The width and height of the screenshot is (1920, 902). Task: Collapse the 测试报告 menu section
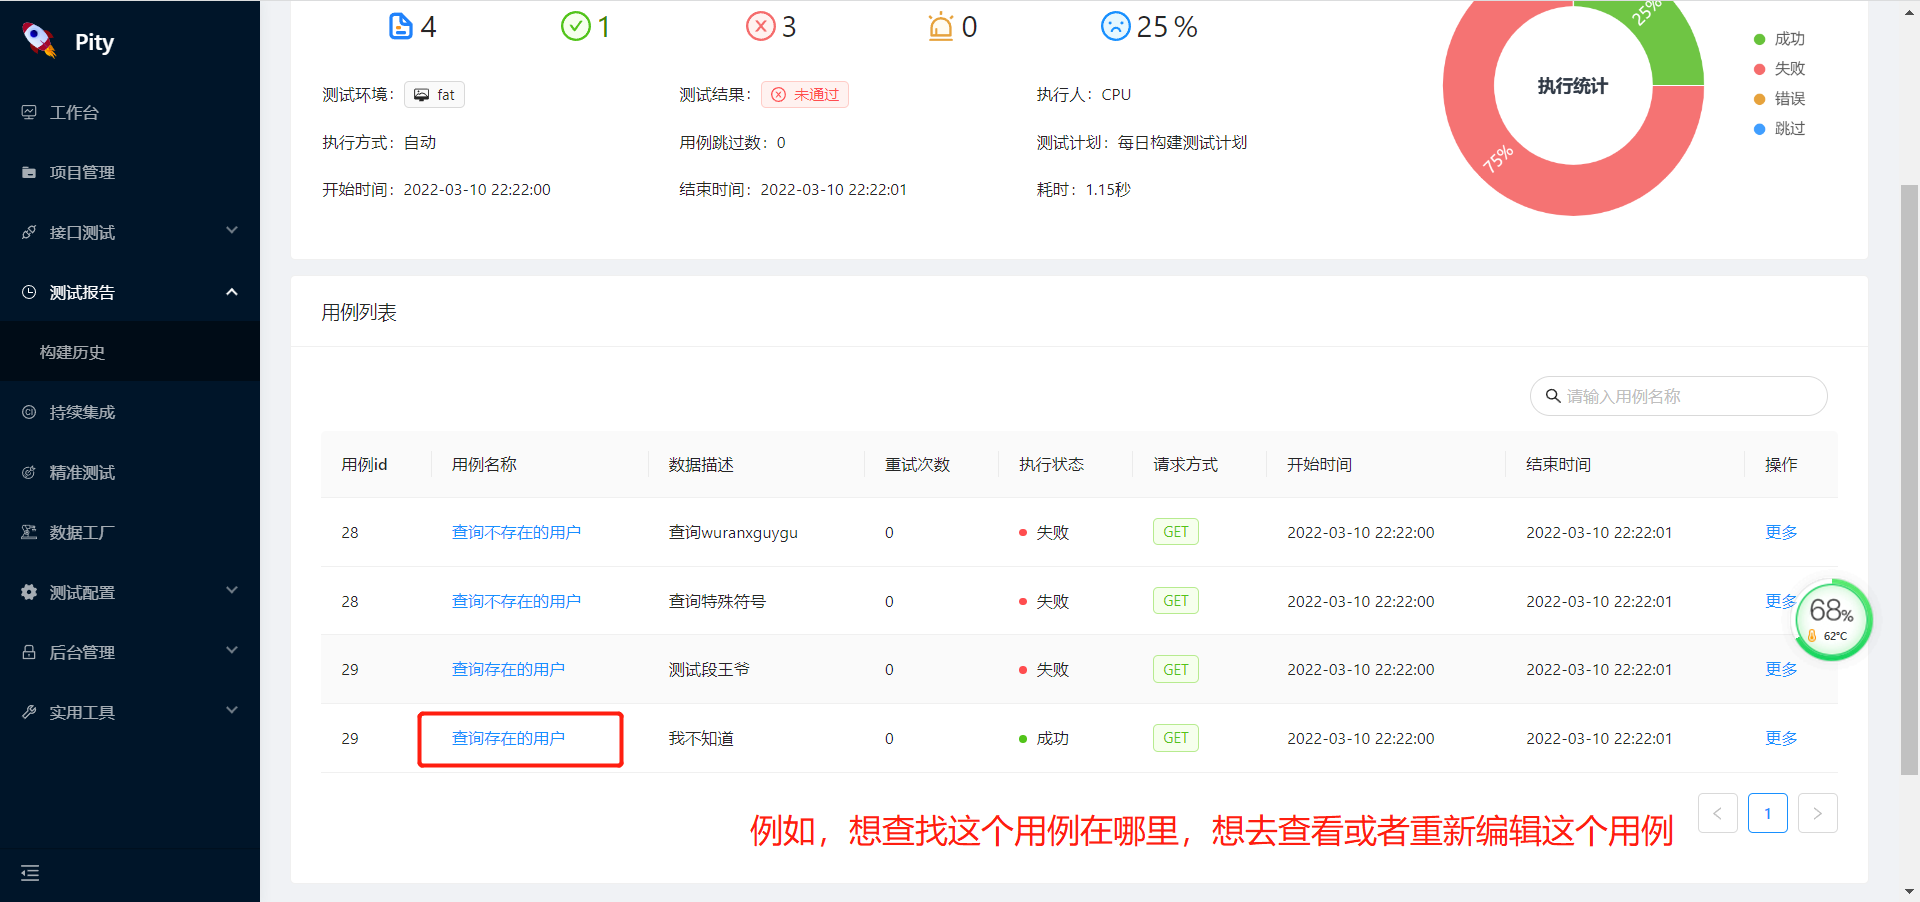(x=82, y=292)
